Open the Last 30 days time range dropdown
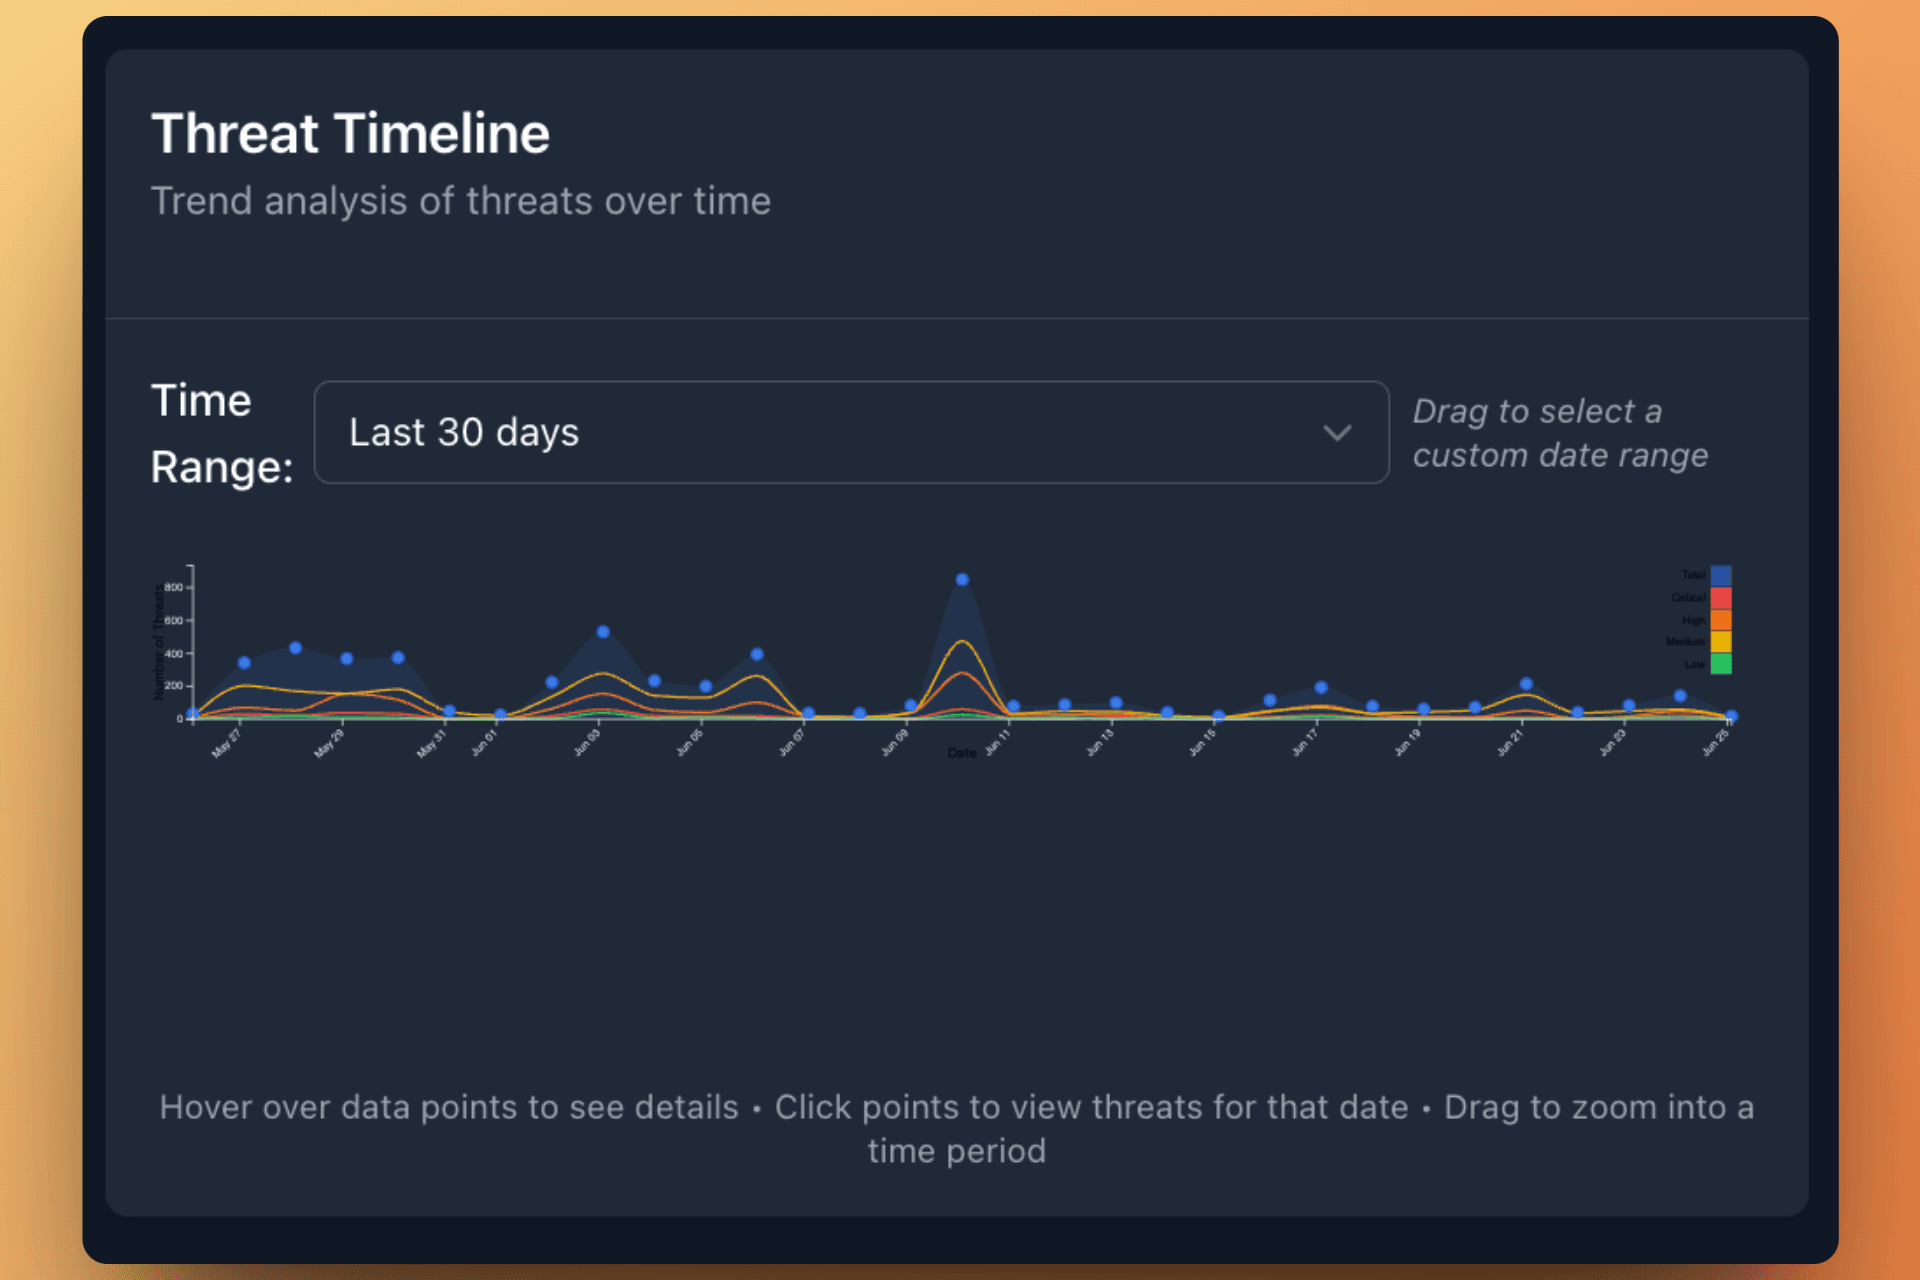This screenshot has height=1280, width=1920. 850,432
